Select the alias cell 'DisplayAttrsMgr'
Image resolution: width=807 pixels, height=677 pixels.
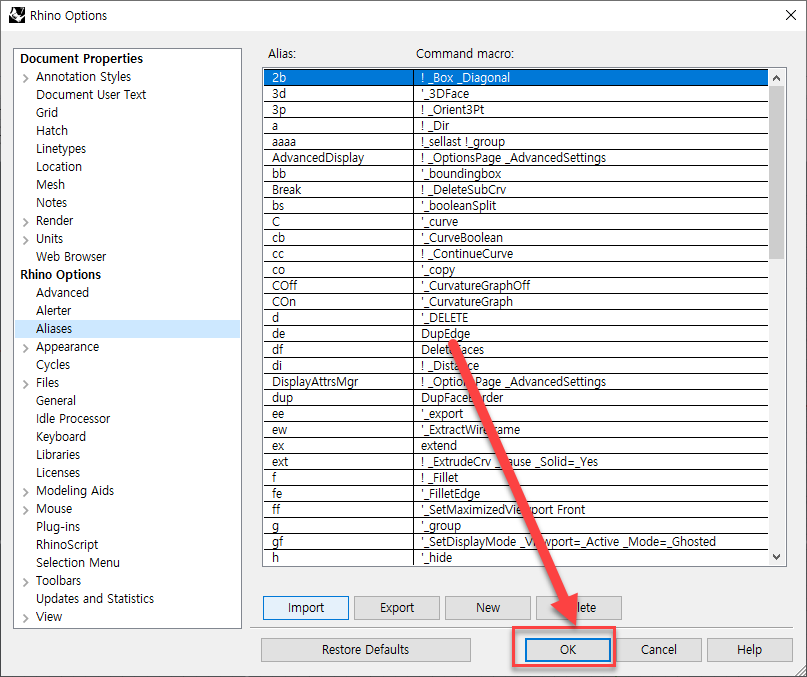tap(339, 381)
